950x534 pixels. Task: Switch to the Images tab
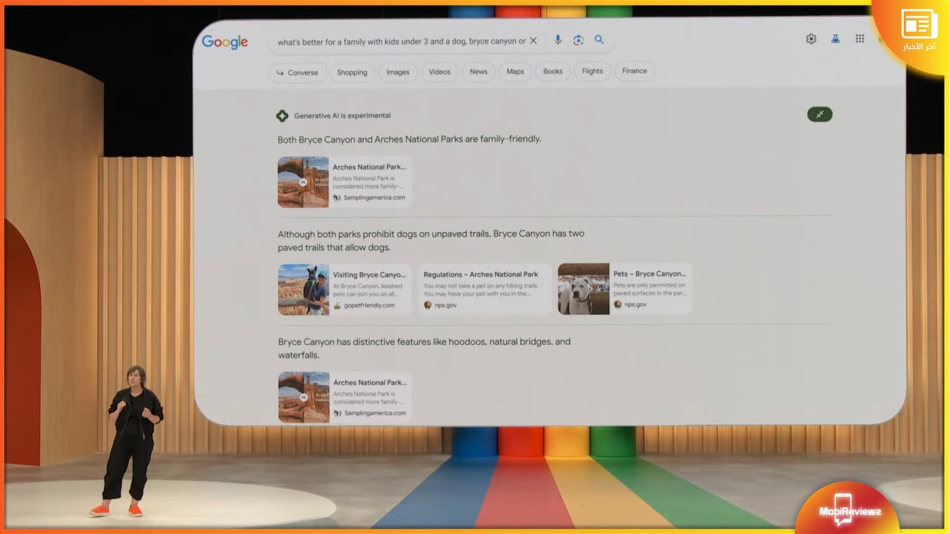(397, 72)
